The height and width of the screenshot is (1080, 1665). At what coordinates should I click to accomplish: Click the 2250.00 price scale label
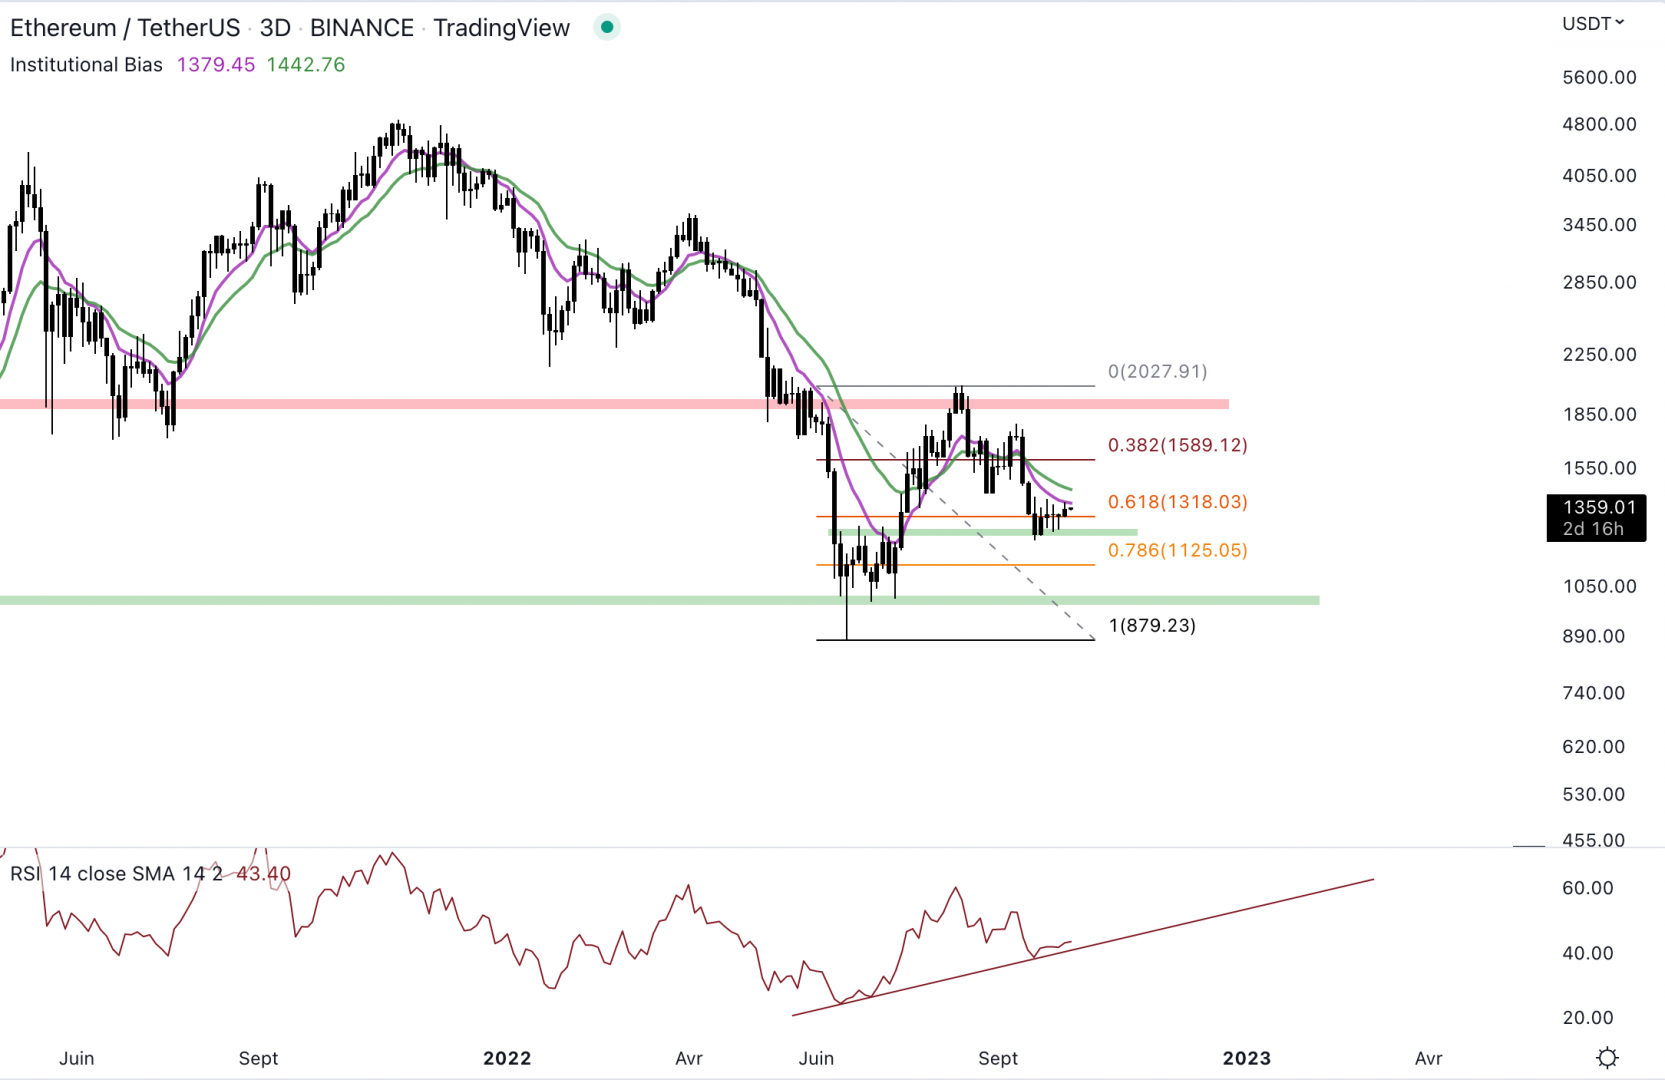1599,354
